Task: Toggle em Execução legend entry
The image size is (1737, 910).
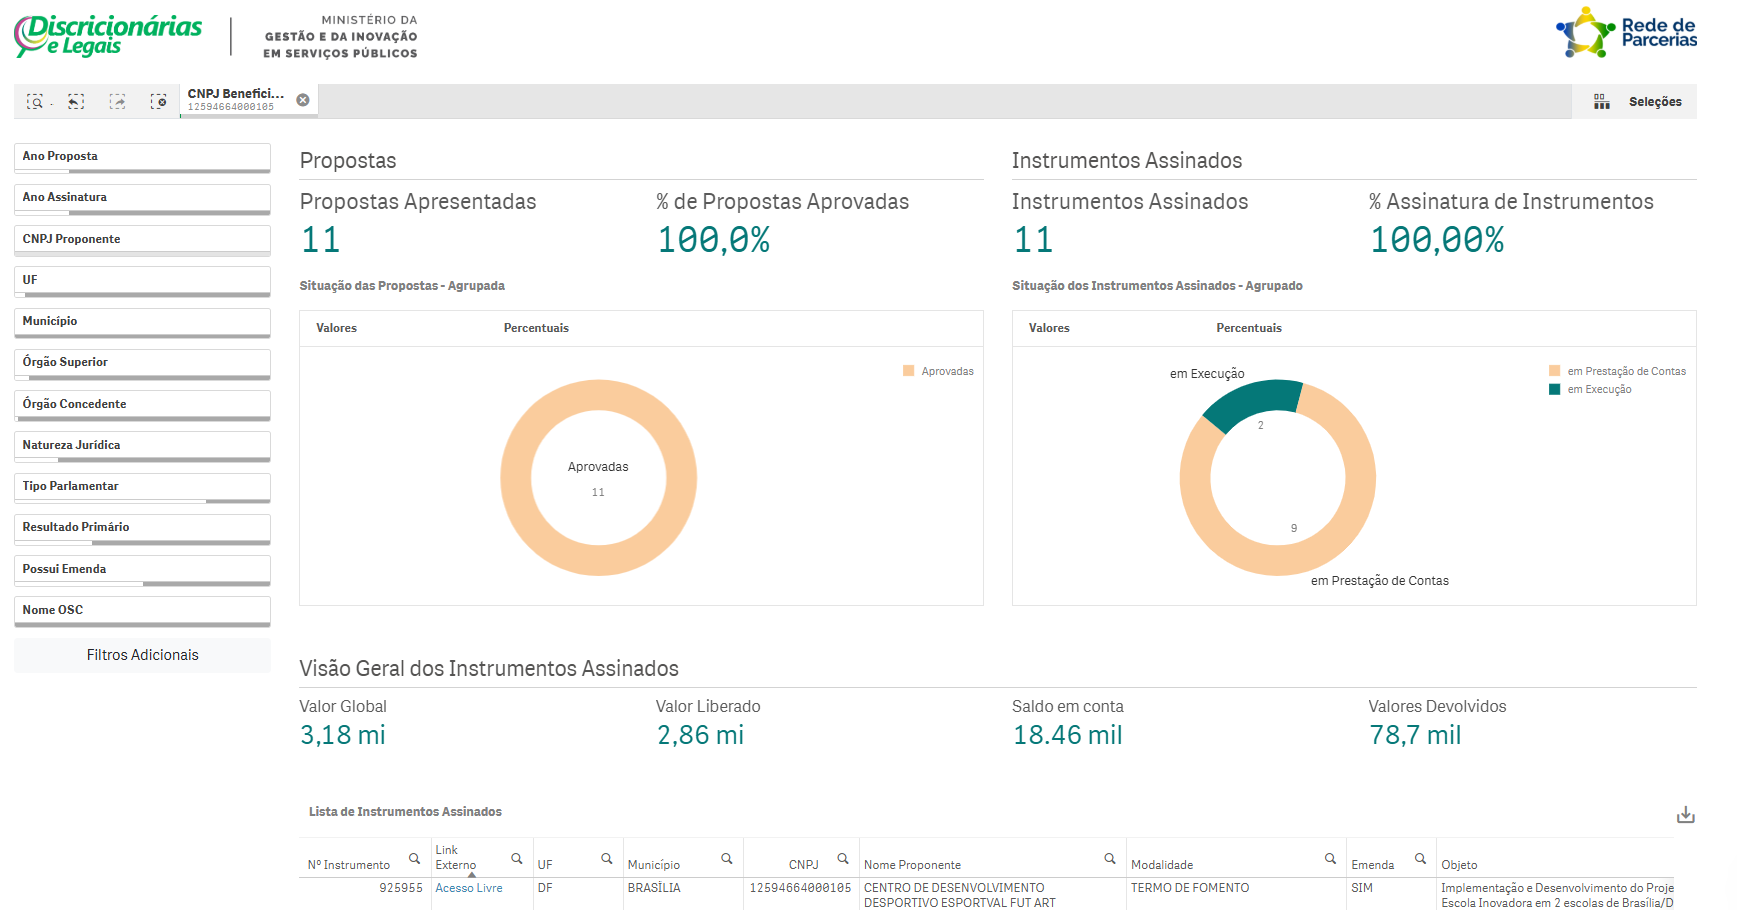Action: pyautogui.click(x=1598, y=390)
